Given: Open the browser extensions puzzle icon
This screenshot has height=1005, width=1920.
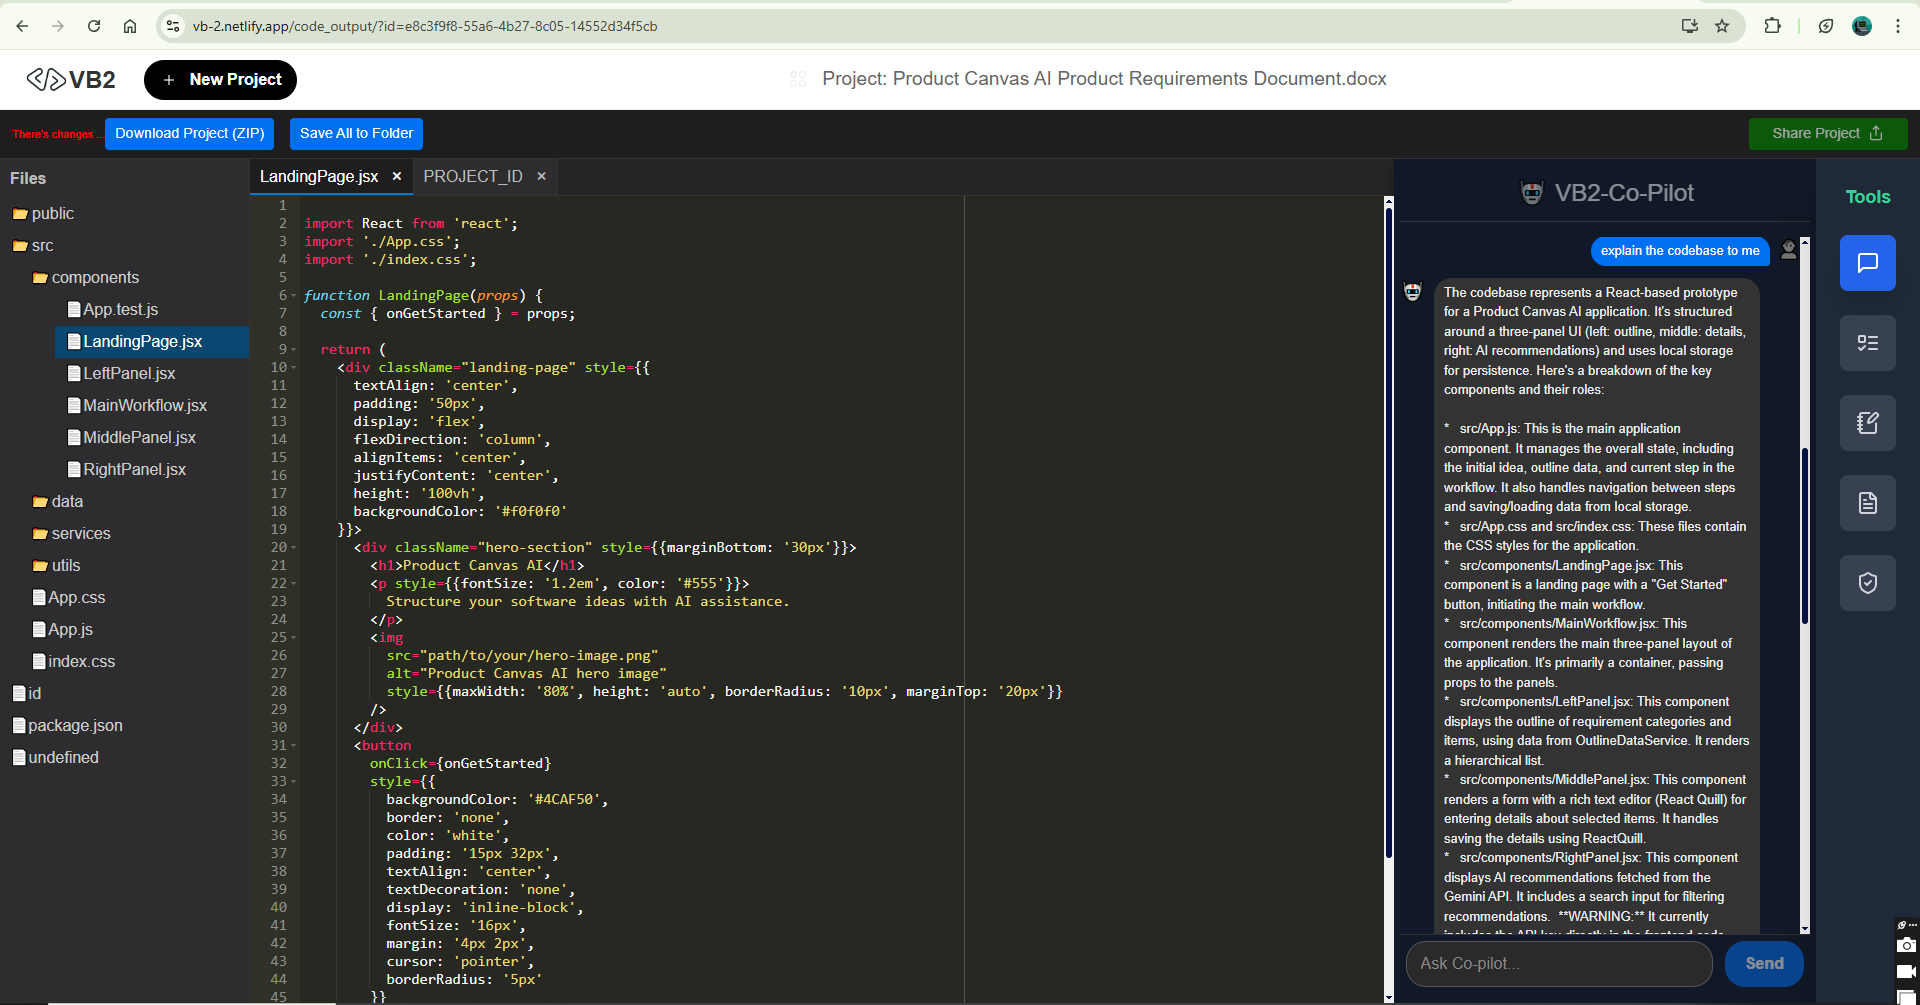Looking at the screenshot, I should pyautogui.click(x=1772, y=26).
